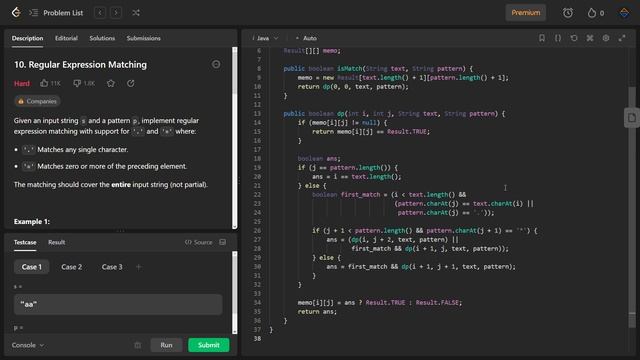Click code line 10 return dp statement
The width and height of the screenshot is (640, 360).
pyautogui.click(x=353, y=87)
